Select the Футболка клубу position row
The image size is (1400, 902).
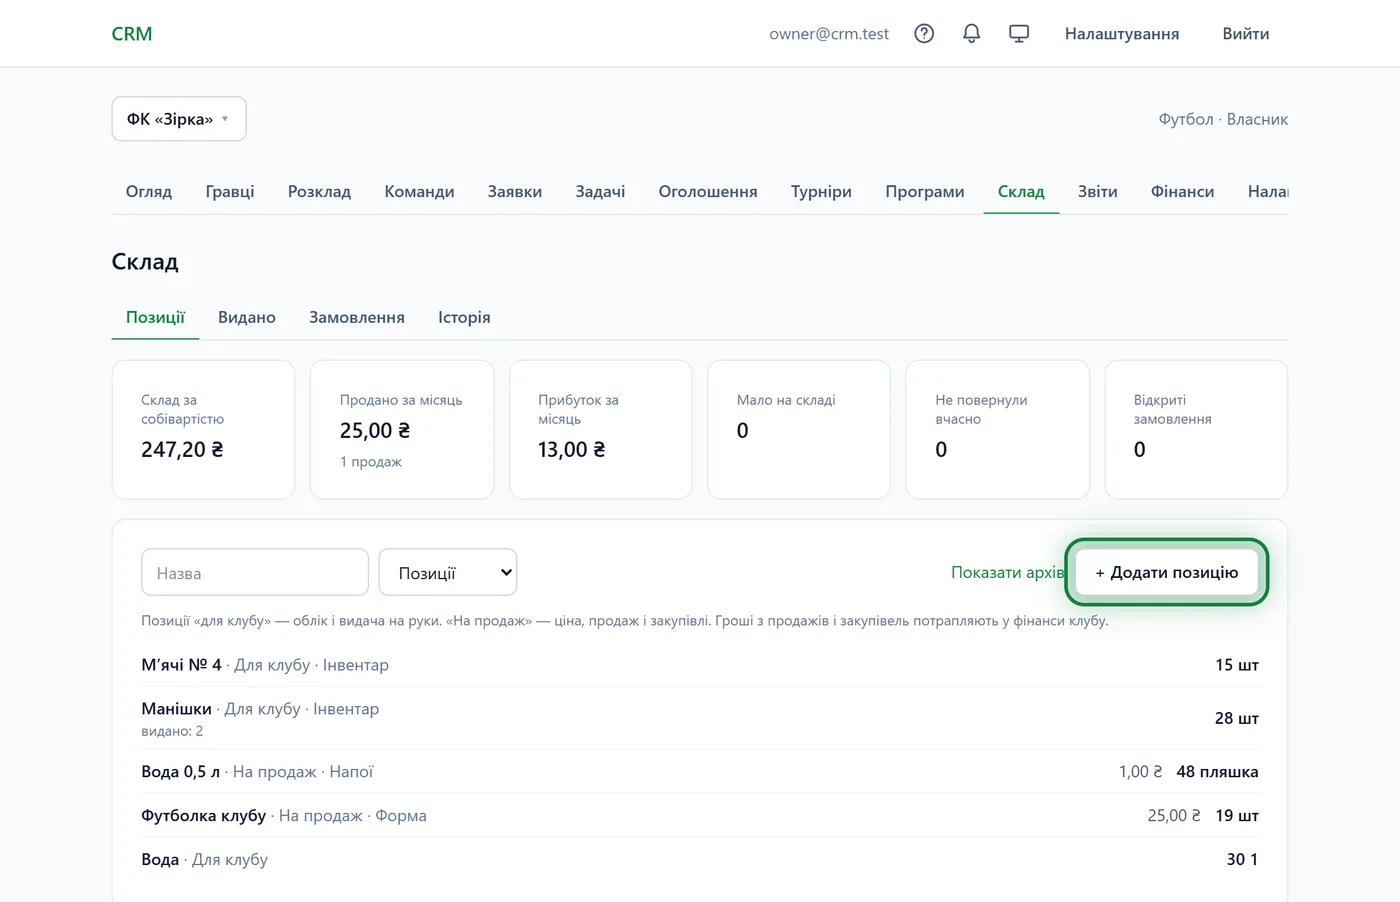click(700, 816)
